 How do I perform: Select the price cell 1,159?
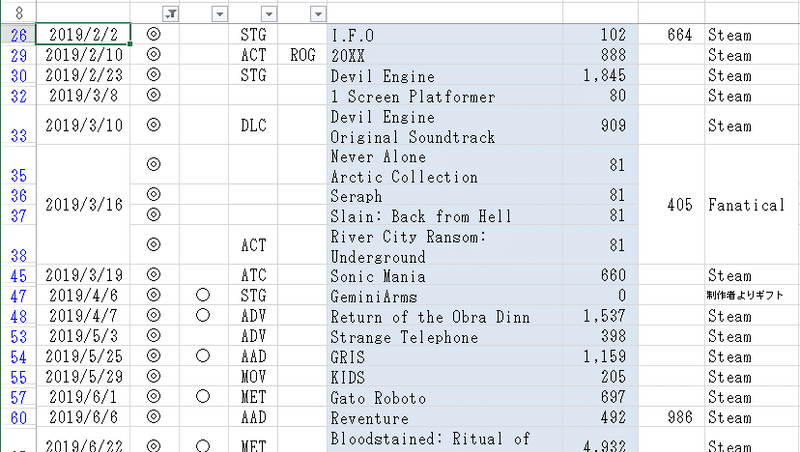(x=601, y=356)
